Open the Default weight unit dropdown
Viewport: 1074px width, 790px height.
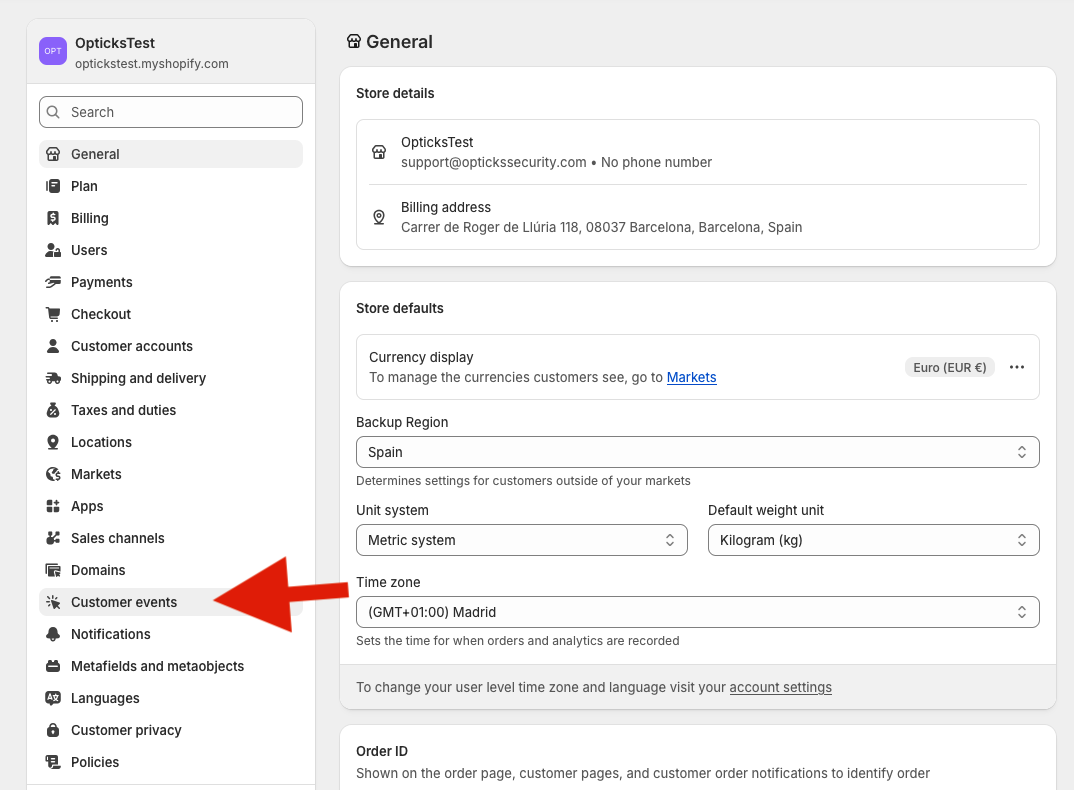click(x=873, y=540)
